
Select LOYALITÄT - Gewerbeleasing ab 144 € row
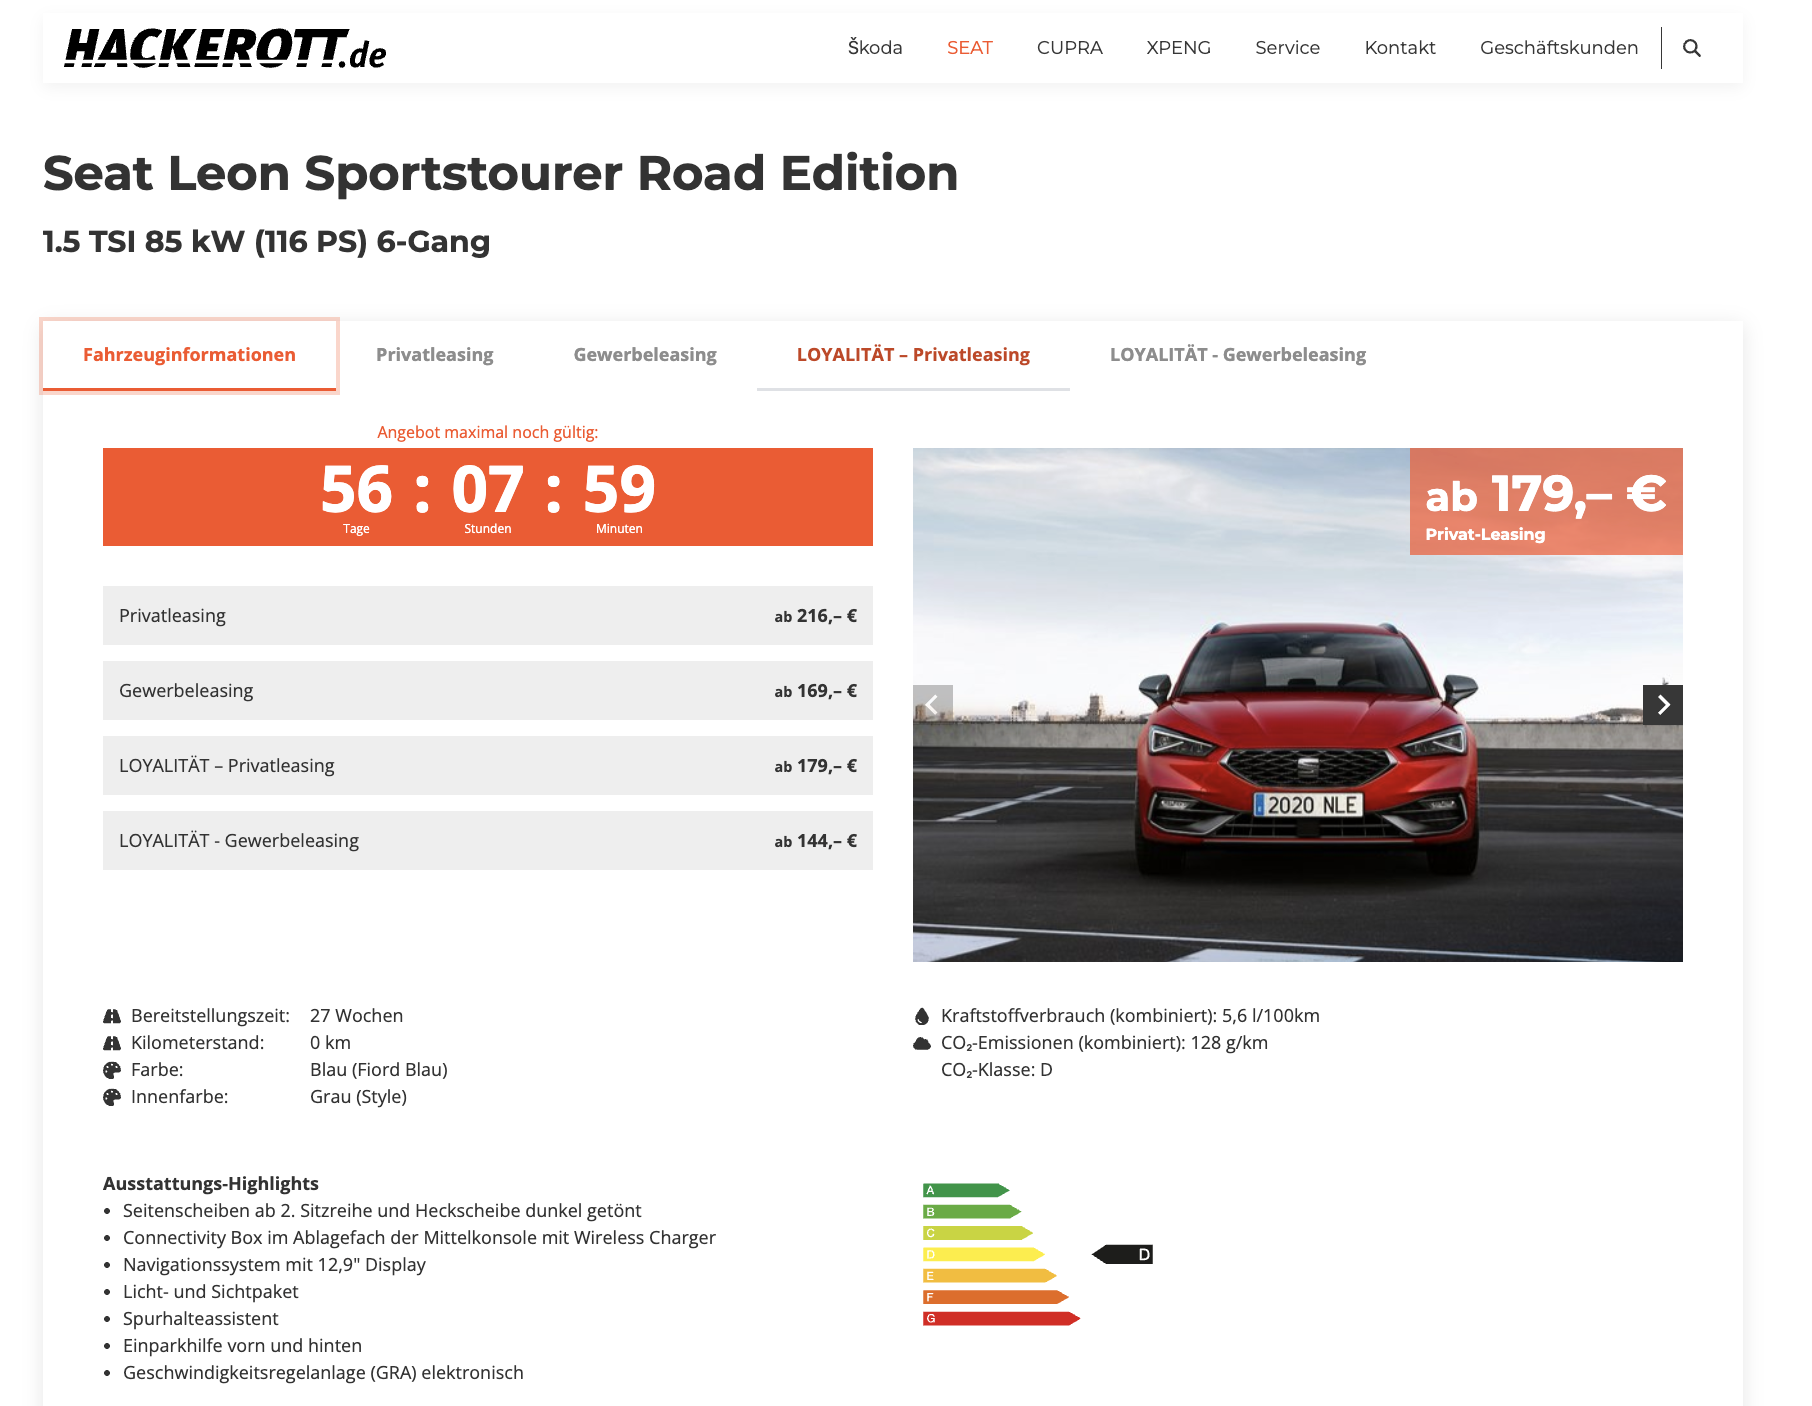pyautogui.click(x=487, y=841)
